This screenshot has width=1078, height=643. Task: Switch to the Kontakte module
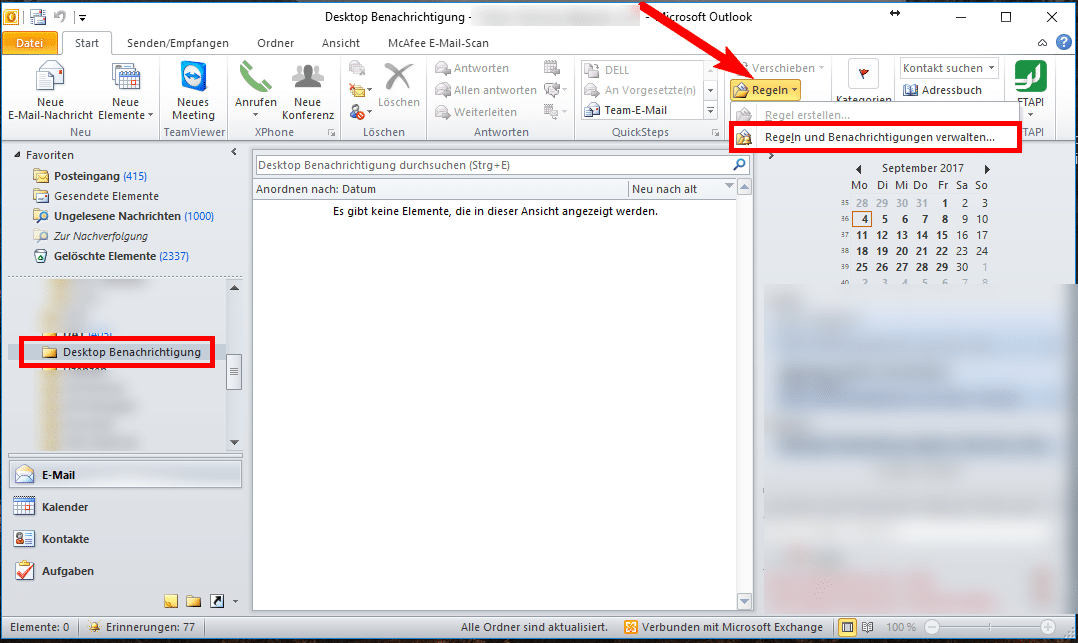click(125, 538)
